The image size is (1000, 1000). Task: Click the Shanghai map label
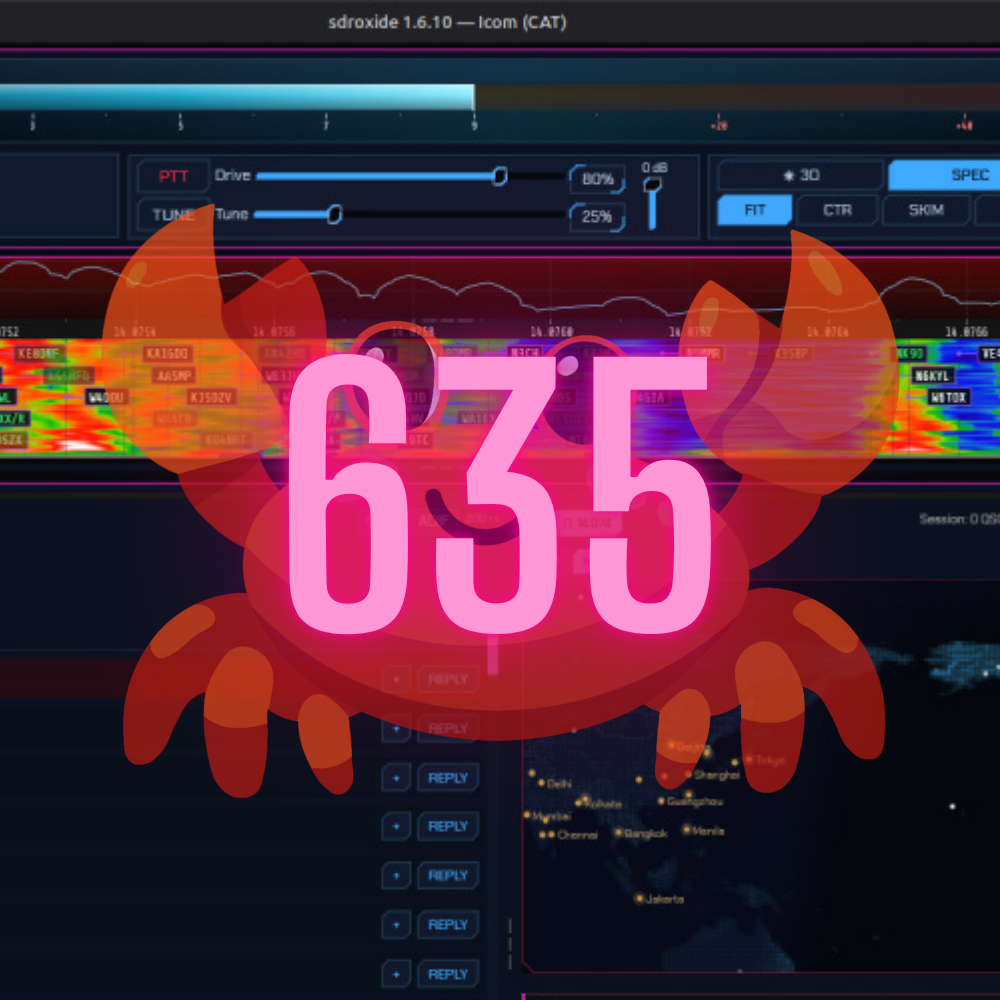[717, 775]
